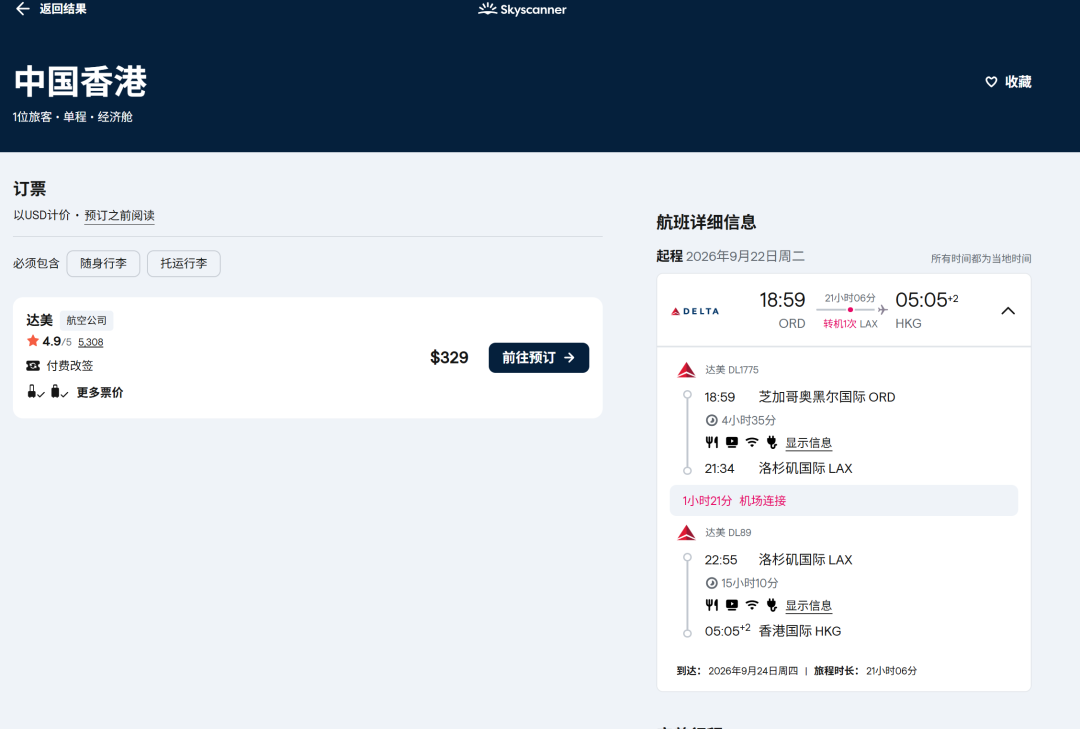Click the checked bag included icon
The image size is (1080, 729).
(x=59, y=392)
